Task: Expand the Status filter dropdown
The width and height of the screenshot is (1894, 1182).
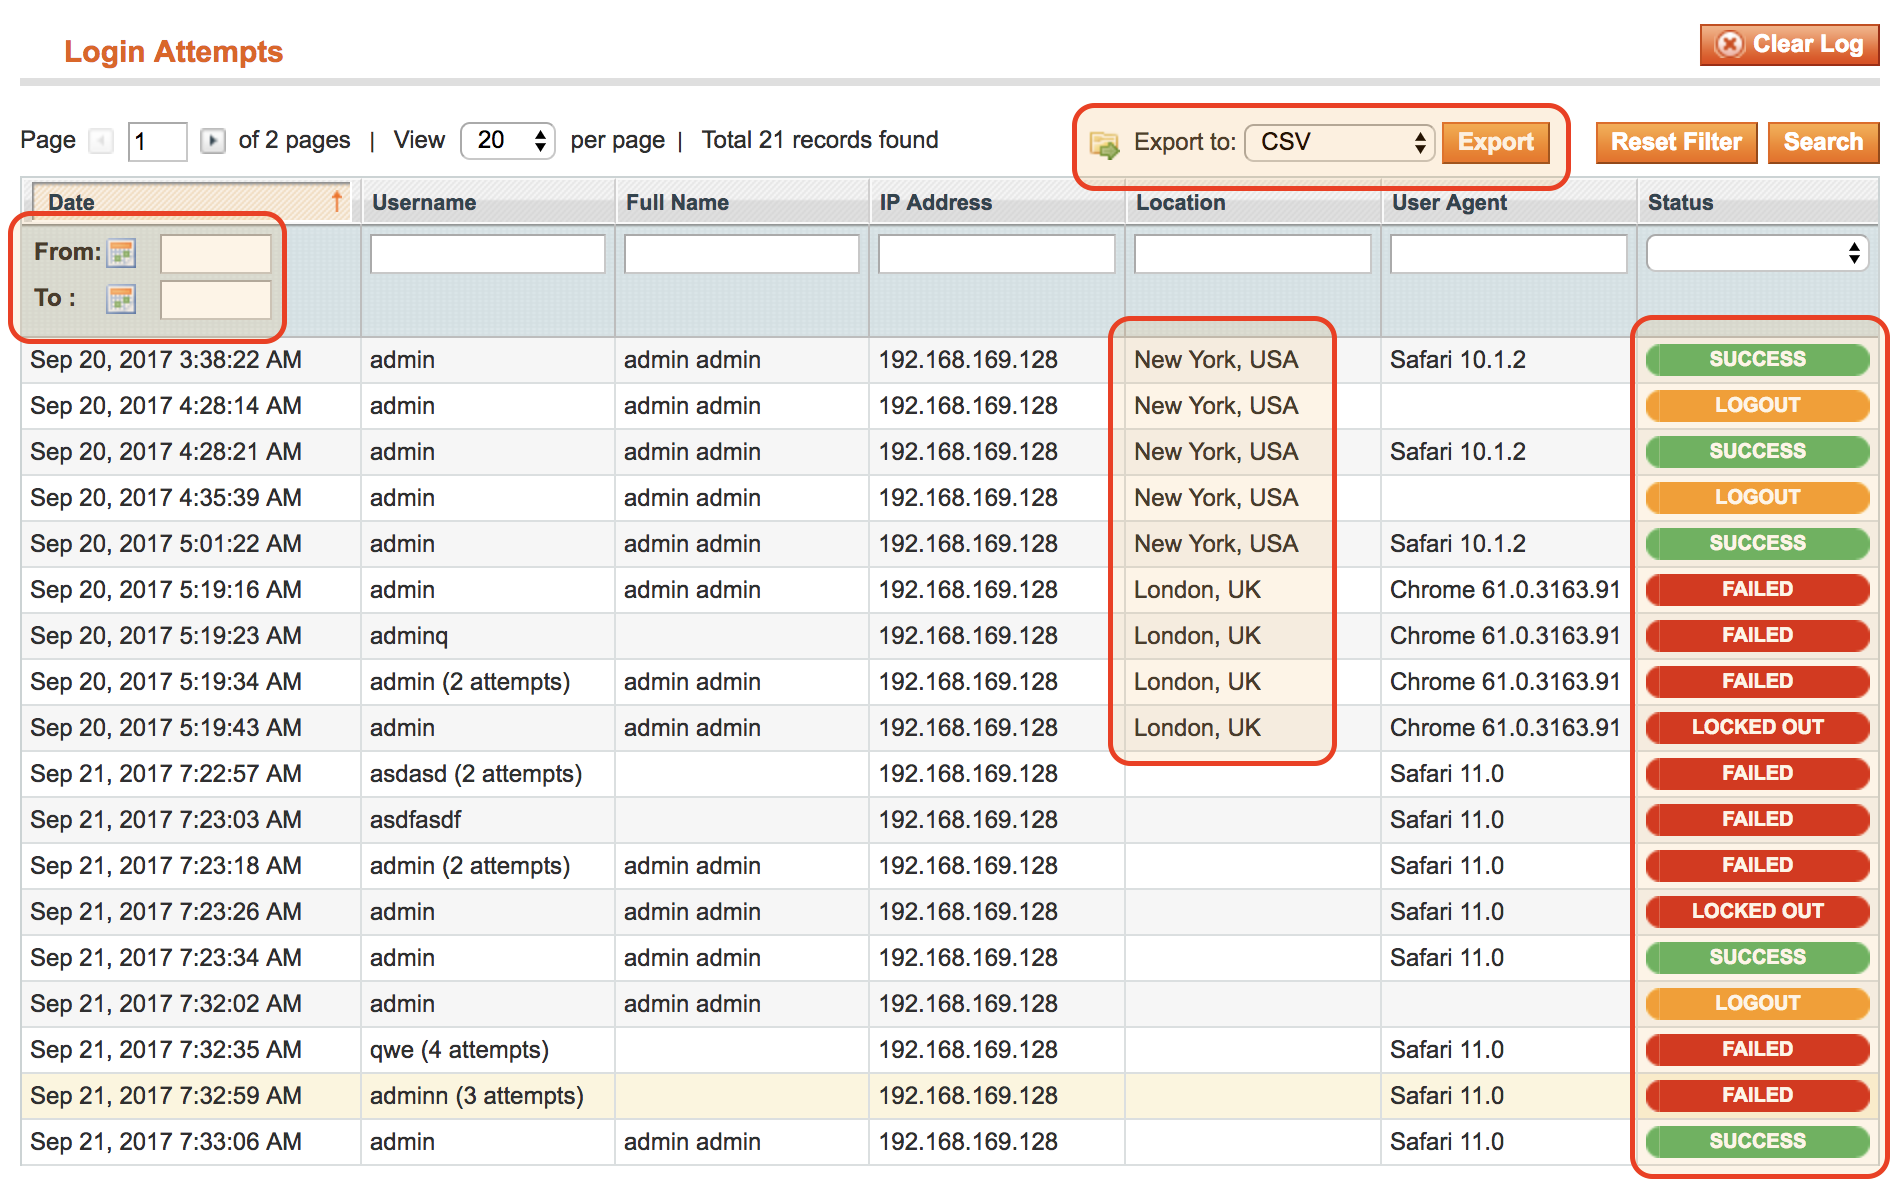Action: coord(1757,253)
